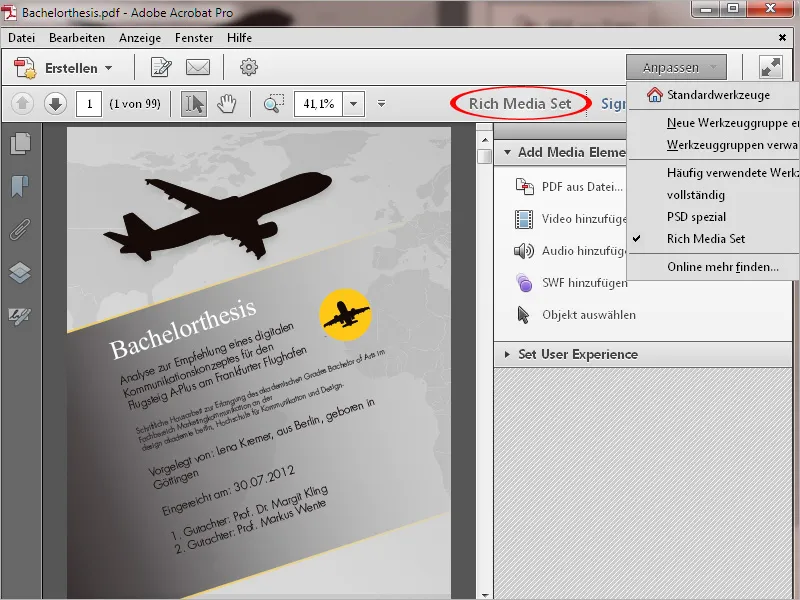Choose Werkzeuggruppen verwalten entry

point(732,145)
